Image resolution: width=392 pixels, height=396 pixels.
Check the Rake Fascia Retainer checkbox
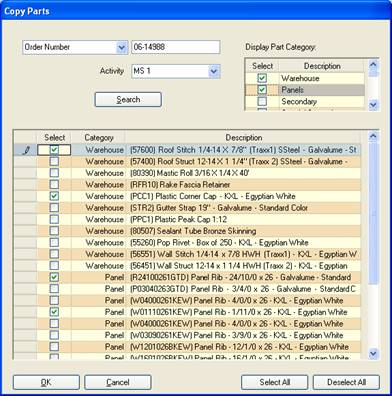(54, 185)
